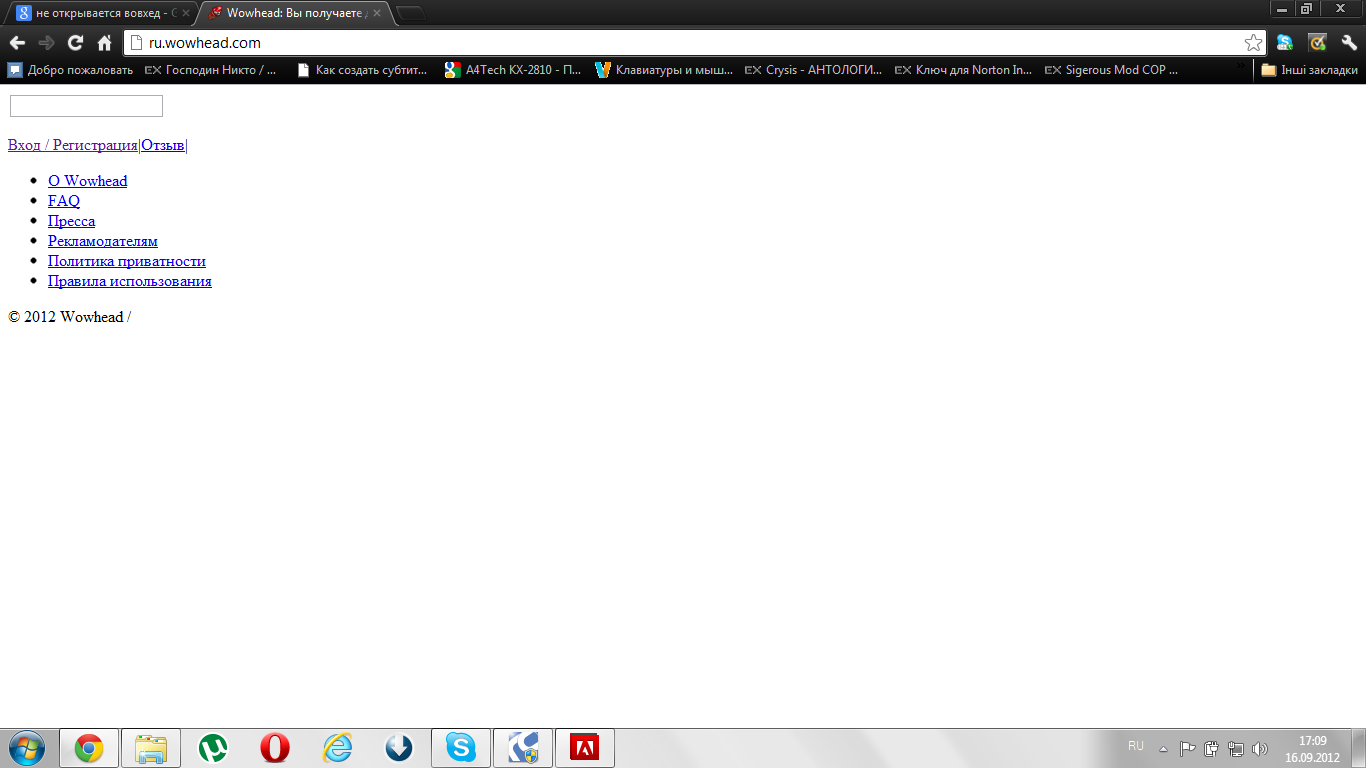Viewport: 1366px width, 768px height.
Task: Focus the address bar showing ru.wowhead.com
Action: point(695,42)
